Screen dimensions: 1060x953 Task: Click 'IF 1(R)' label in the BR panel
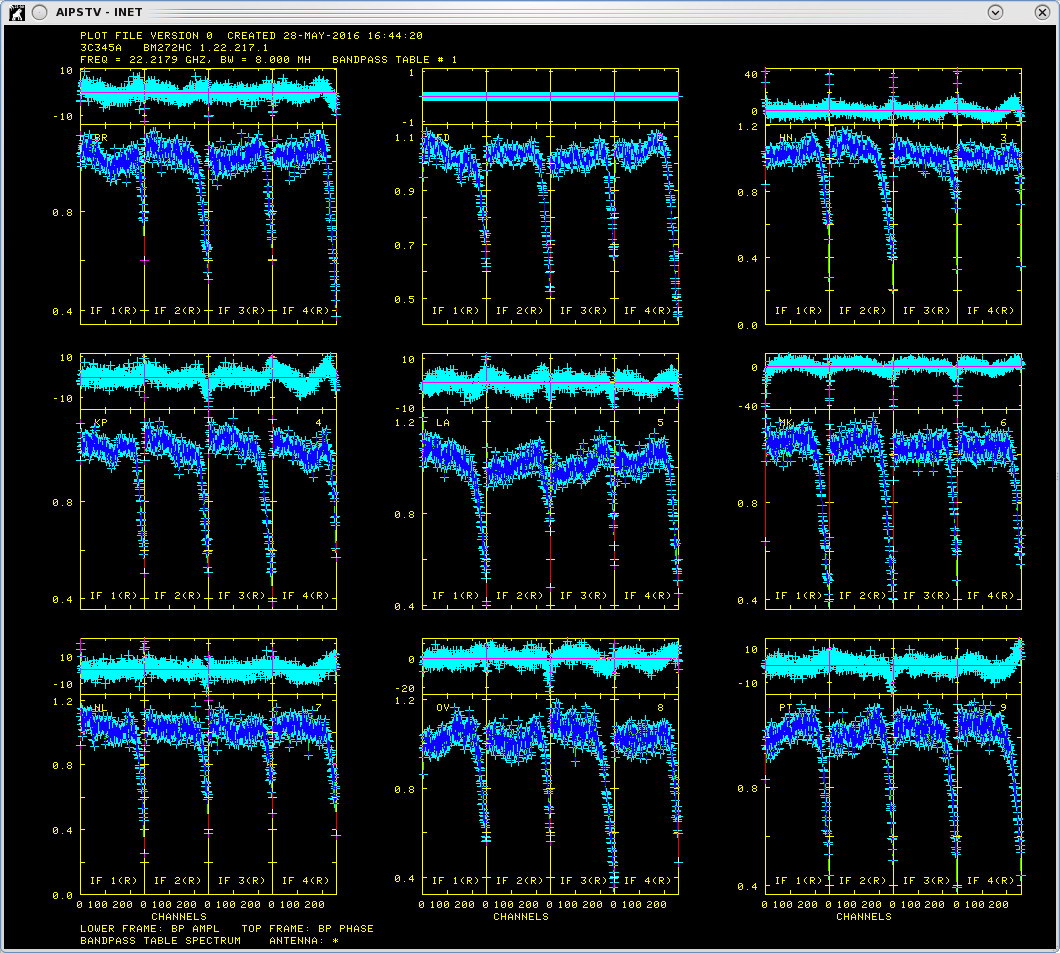(x=114, y=311)
